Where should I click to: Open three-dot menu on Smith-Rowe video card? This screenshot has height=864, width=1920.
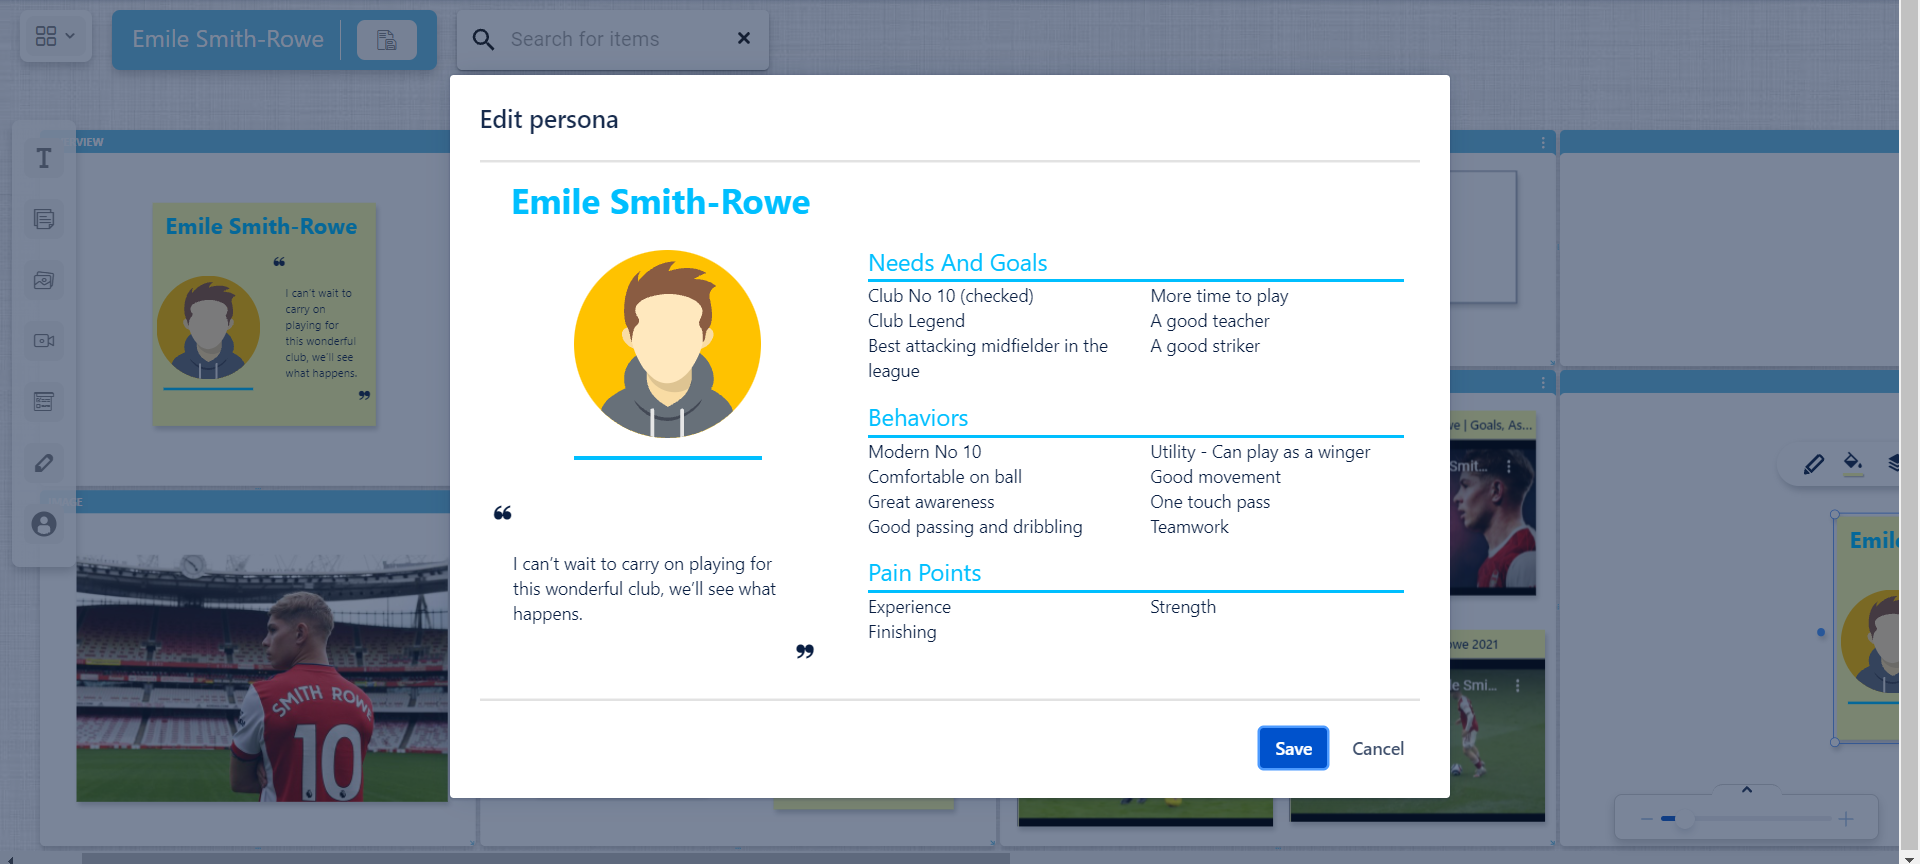pos(1517,686)
